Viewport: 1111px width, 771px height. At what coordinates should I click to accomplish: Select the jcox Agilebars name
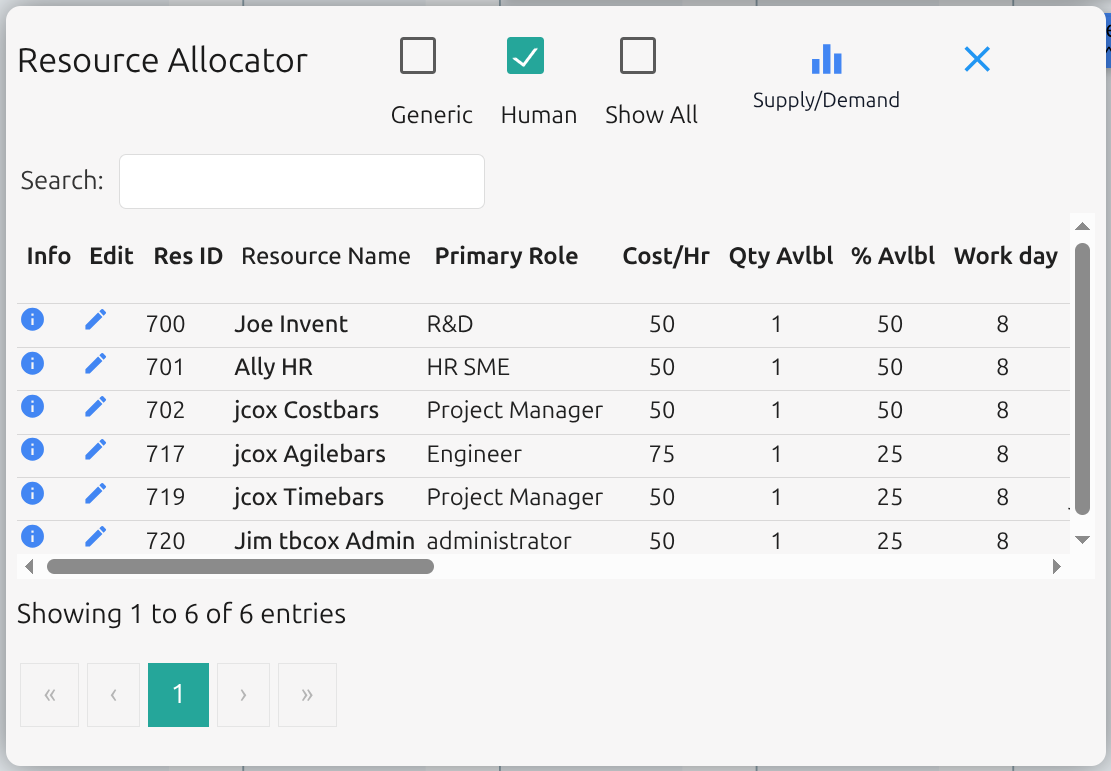click(310, 454)
